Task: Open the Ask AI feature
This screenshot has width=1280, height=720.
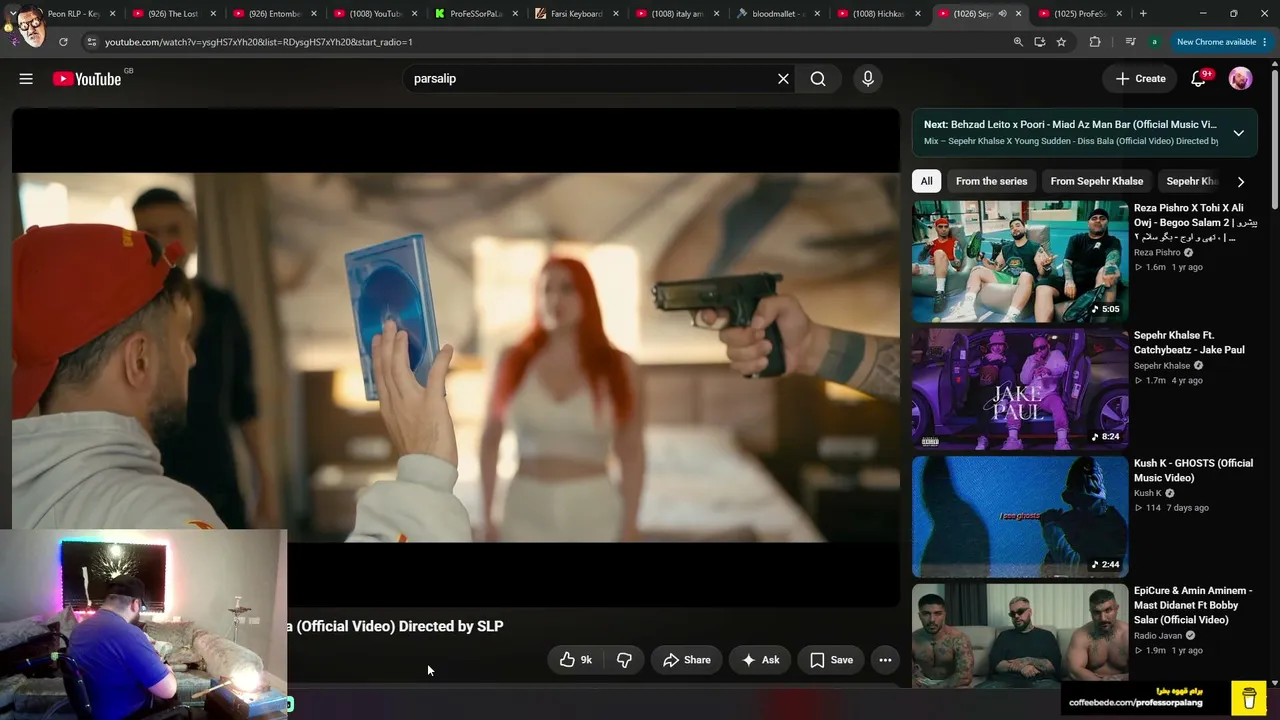Action: point(760,660)
